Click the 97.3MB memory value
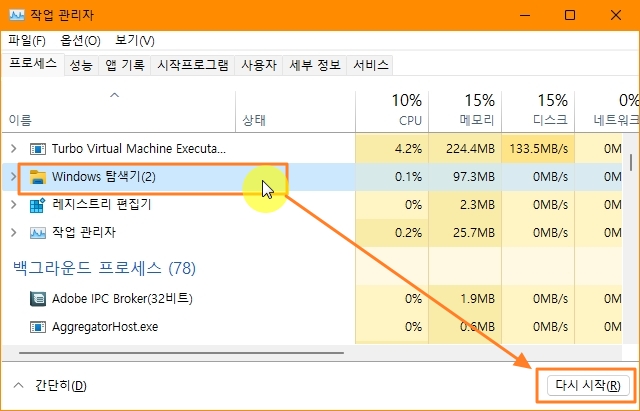Viewport: 640px width, 411px height. click(x=473, y=177)
